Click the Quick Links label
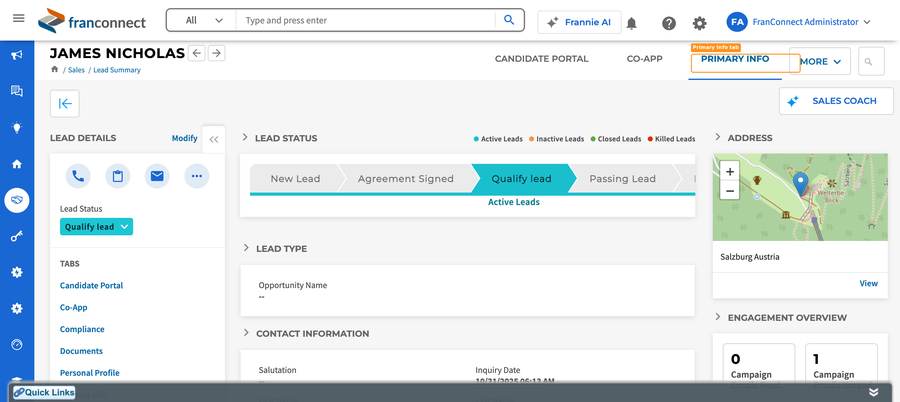 pyautogui.click(x=44, y=392)
